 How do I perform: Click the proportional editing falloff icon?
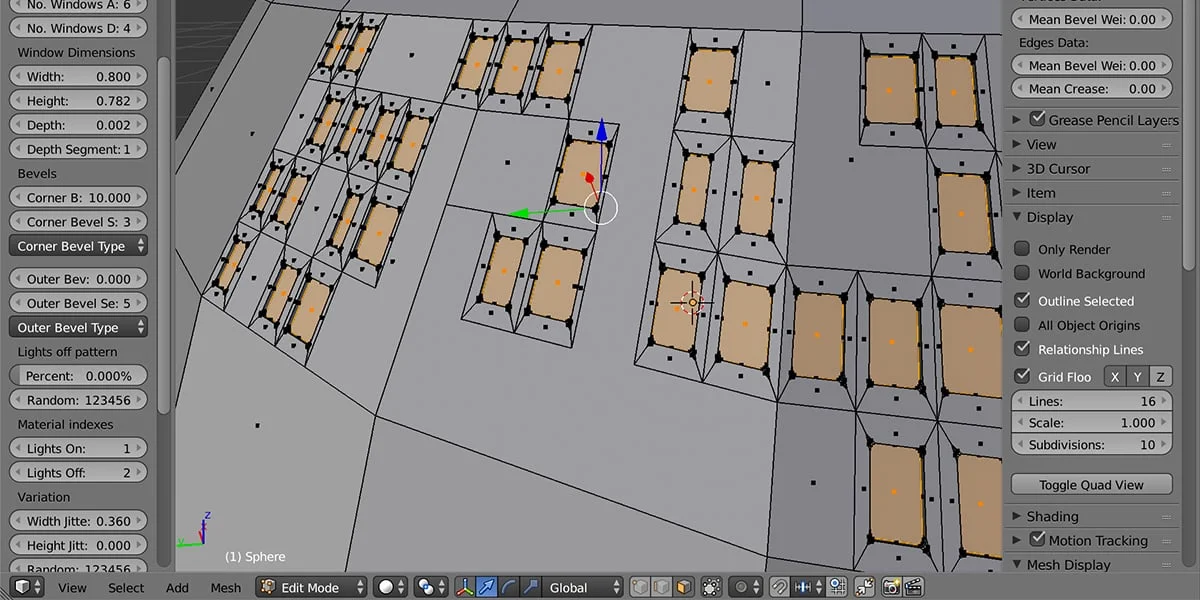740,587
